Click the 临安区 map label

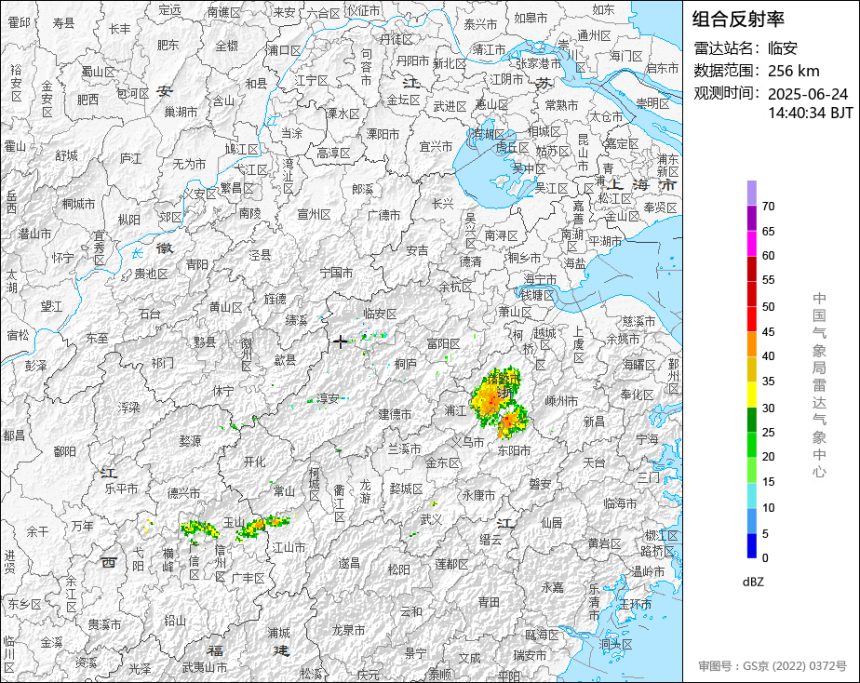click(x=380, y=314)
